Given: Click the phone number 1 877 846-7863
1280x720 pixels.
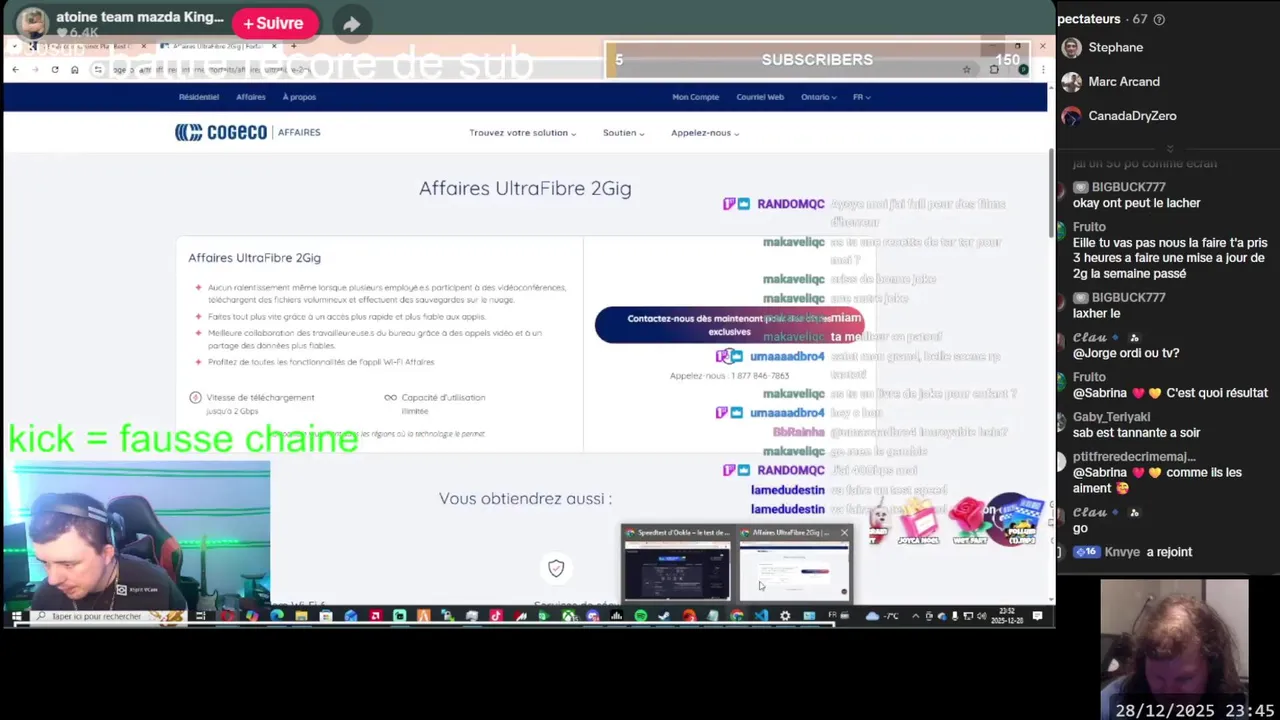Looking at the screenshot, I should click(759, 376).
